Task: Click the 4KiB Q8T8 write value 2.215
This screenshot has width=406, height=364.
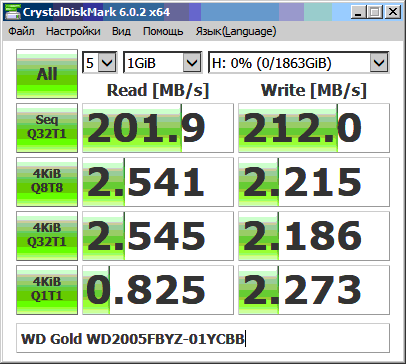Action: point(314,182)
